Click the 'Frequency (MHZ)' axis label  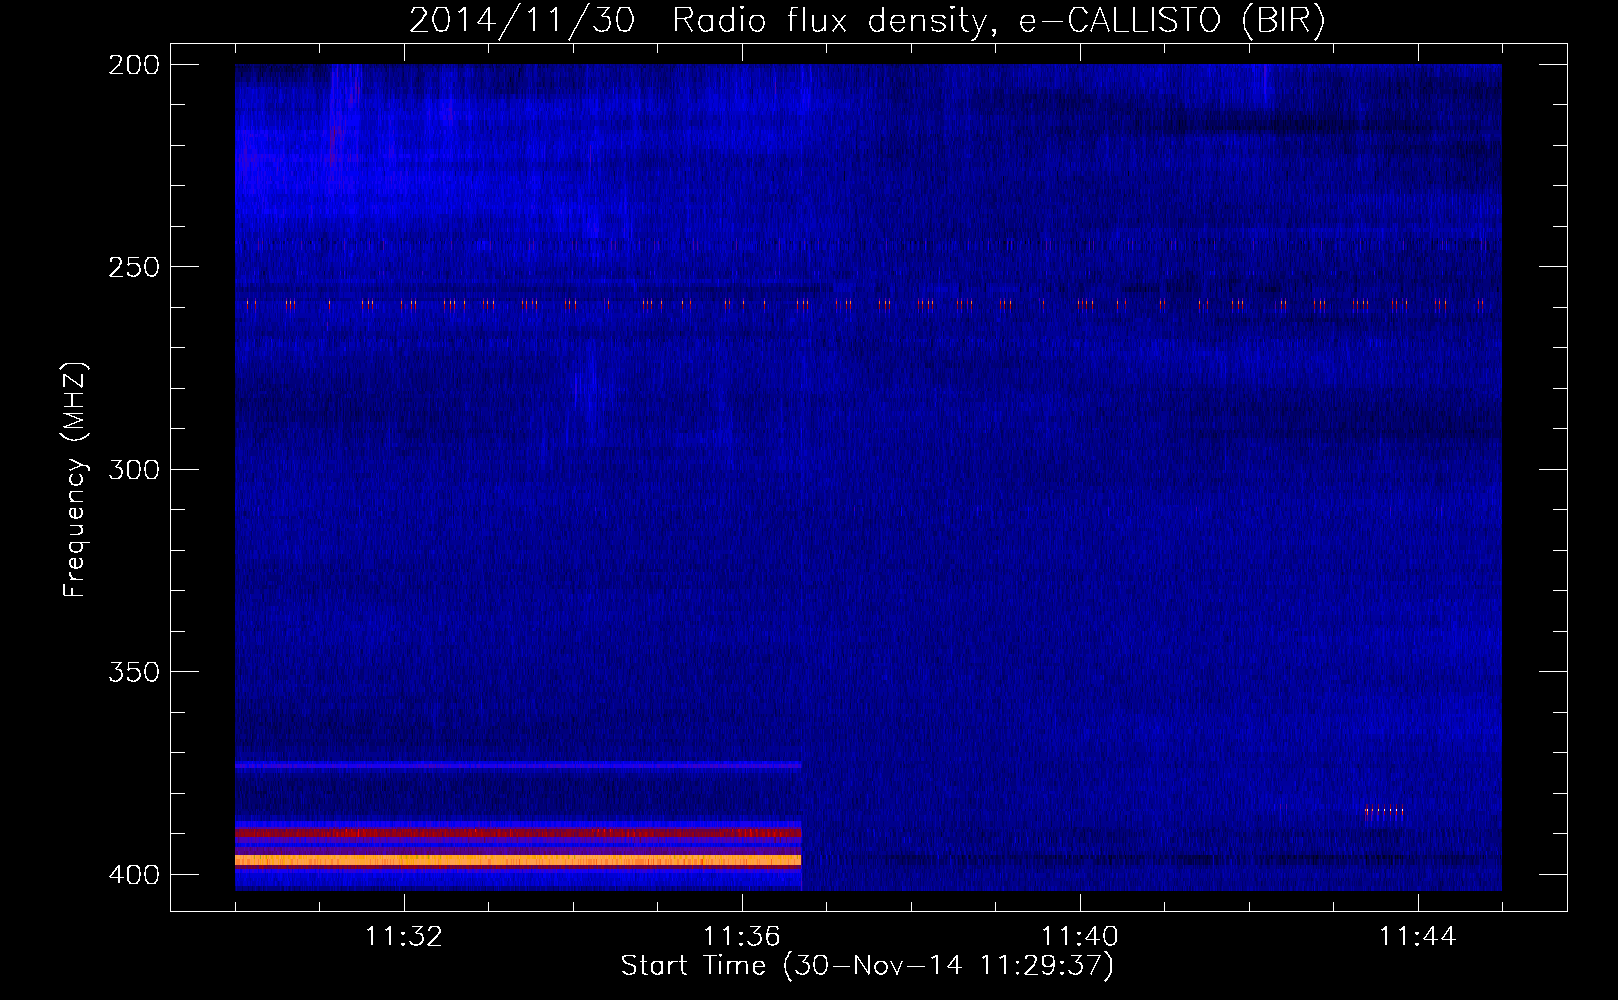(74, 479)
